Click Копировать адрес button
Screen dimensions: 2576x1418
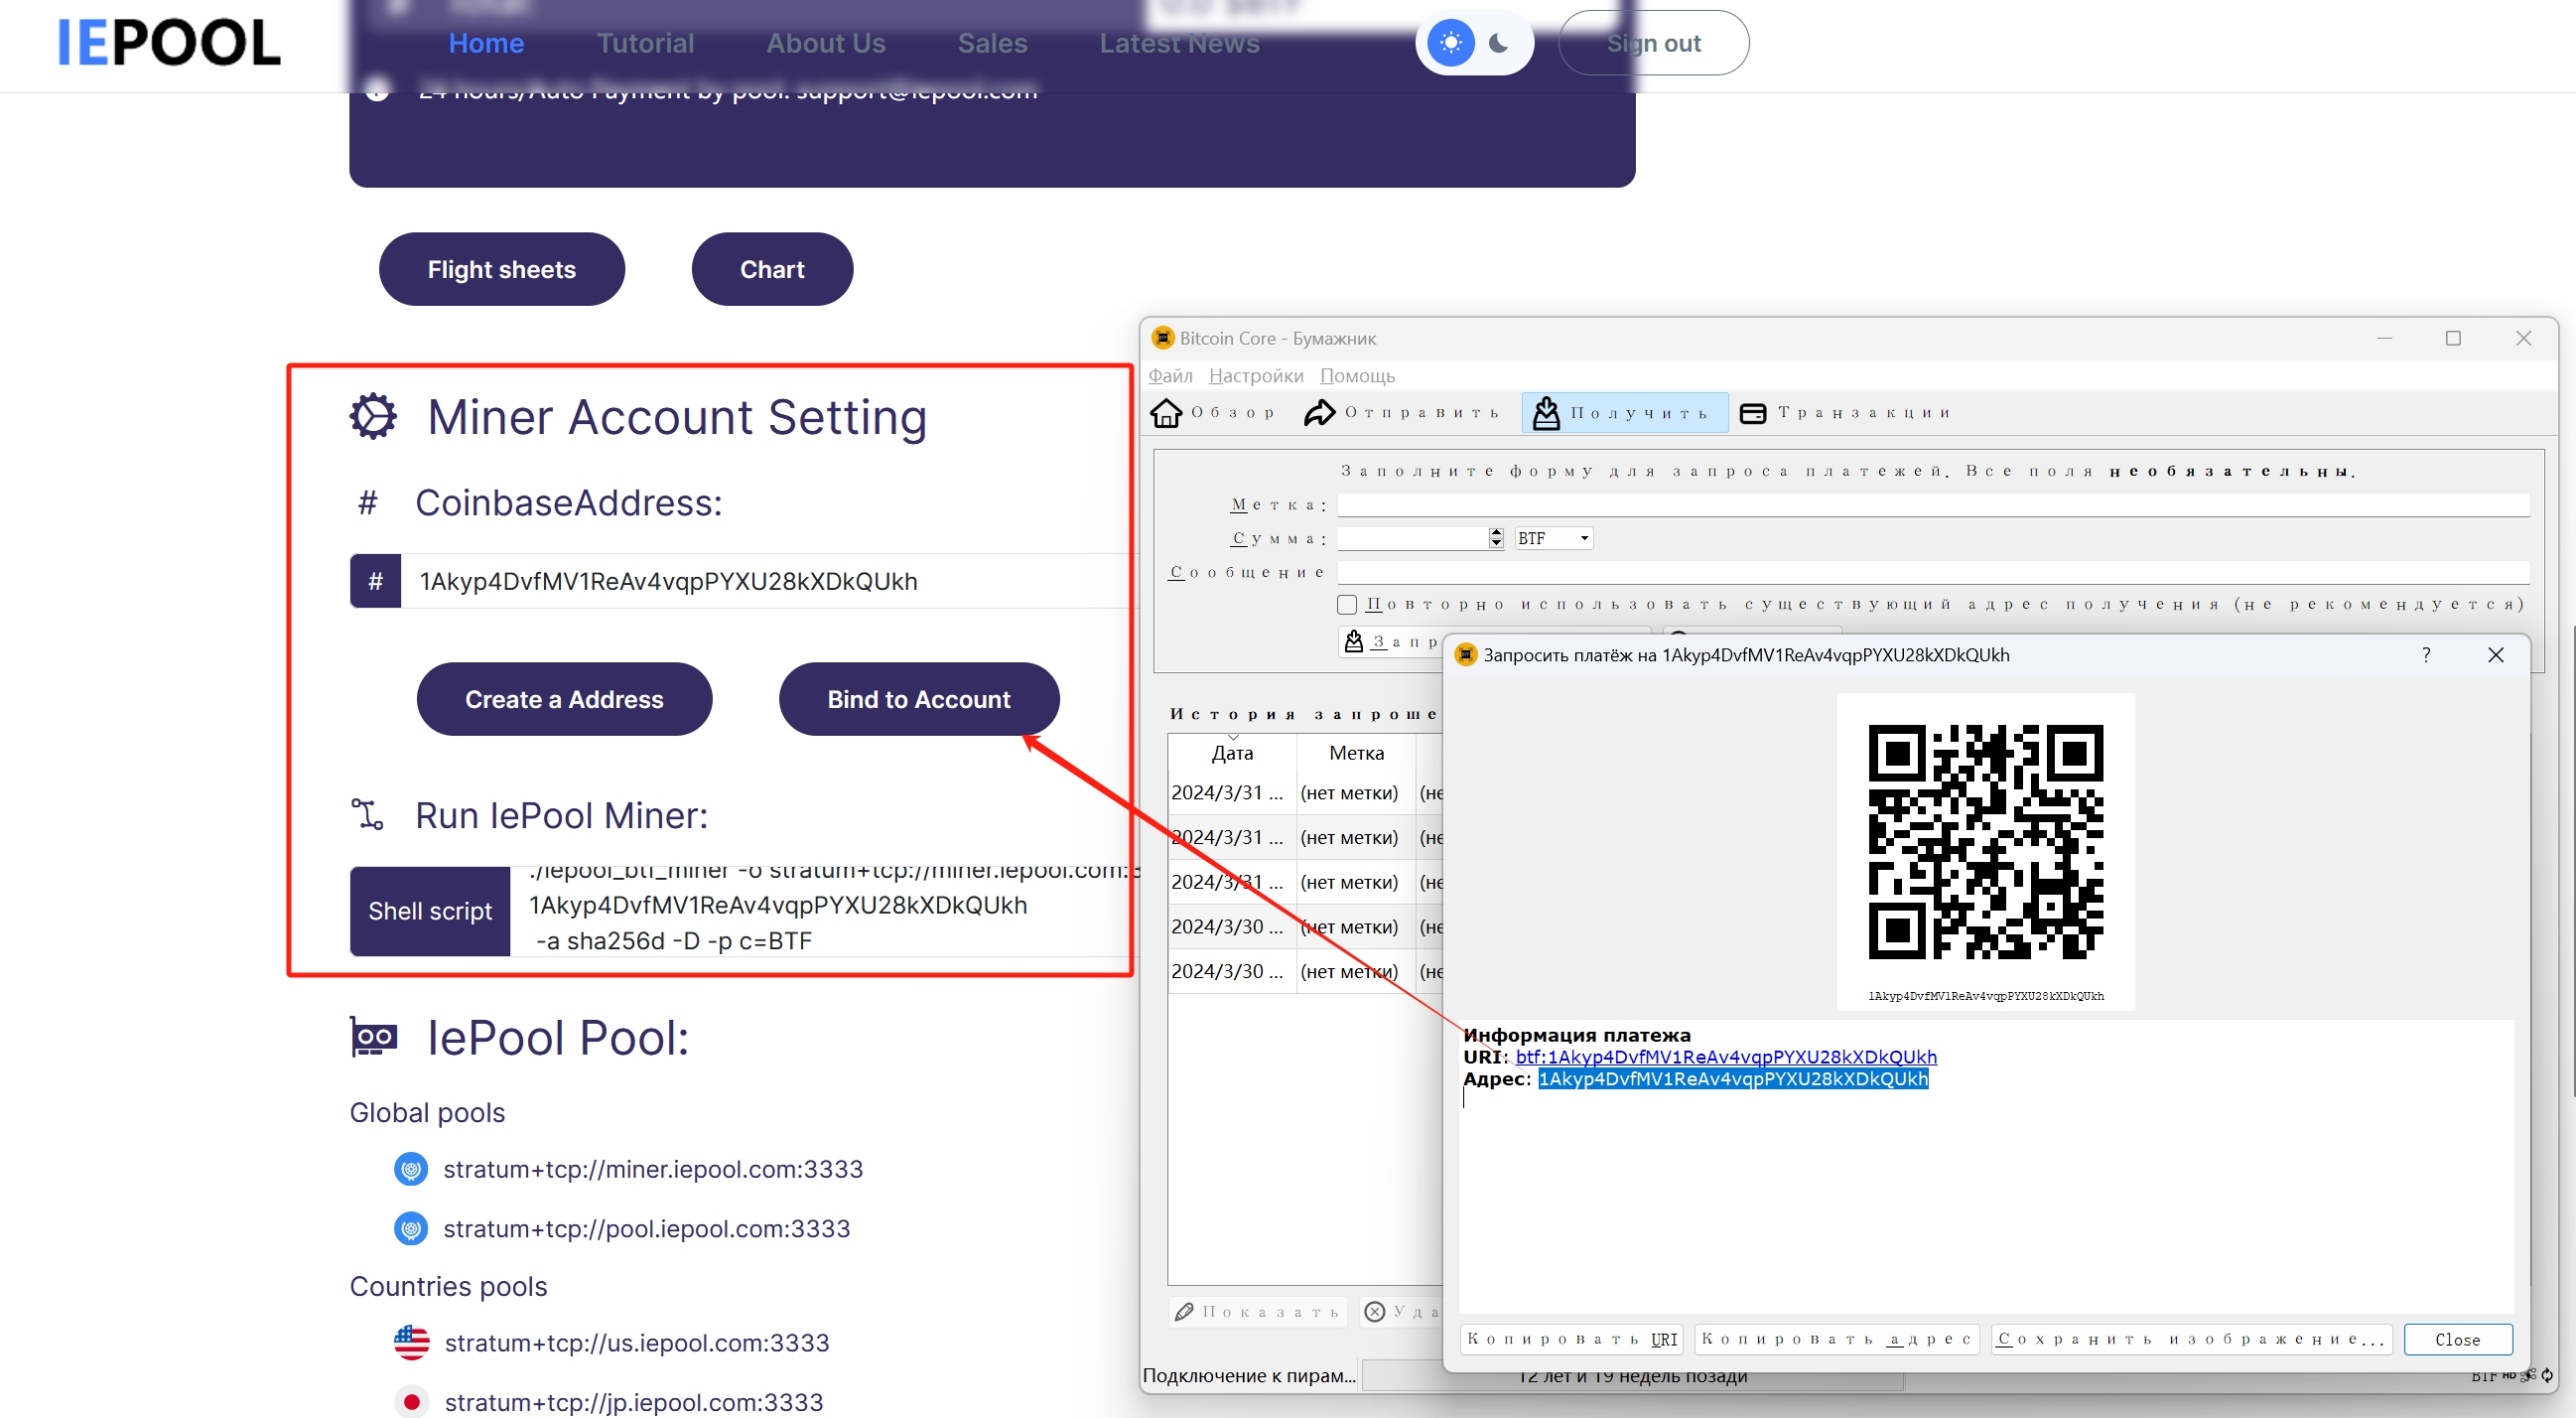[1836, 1340]
